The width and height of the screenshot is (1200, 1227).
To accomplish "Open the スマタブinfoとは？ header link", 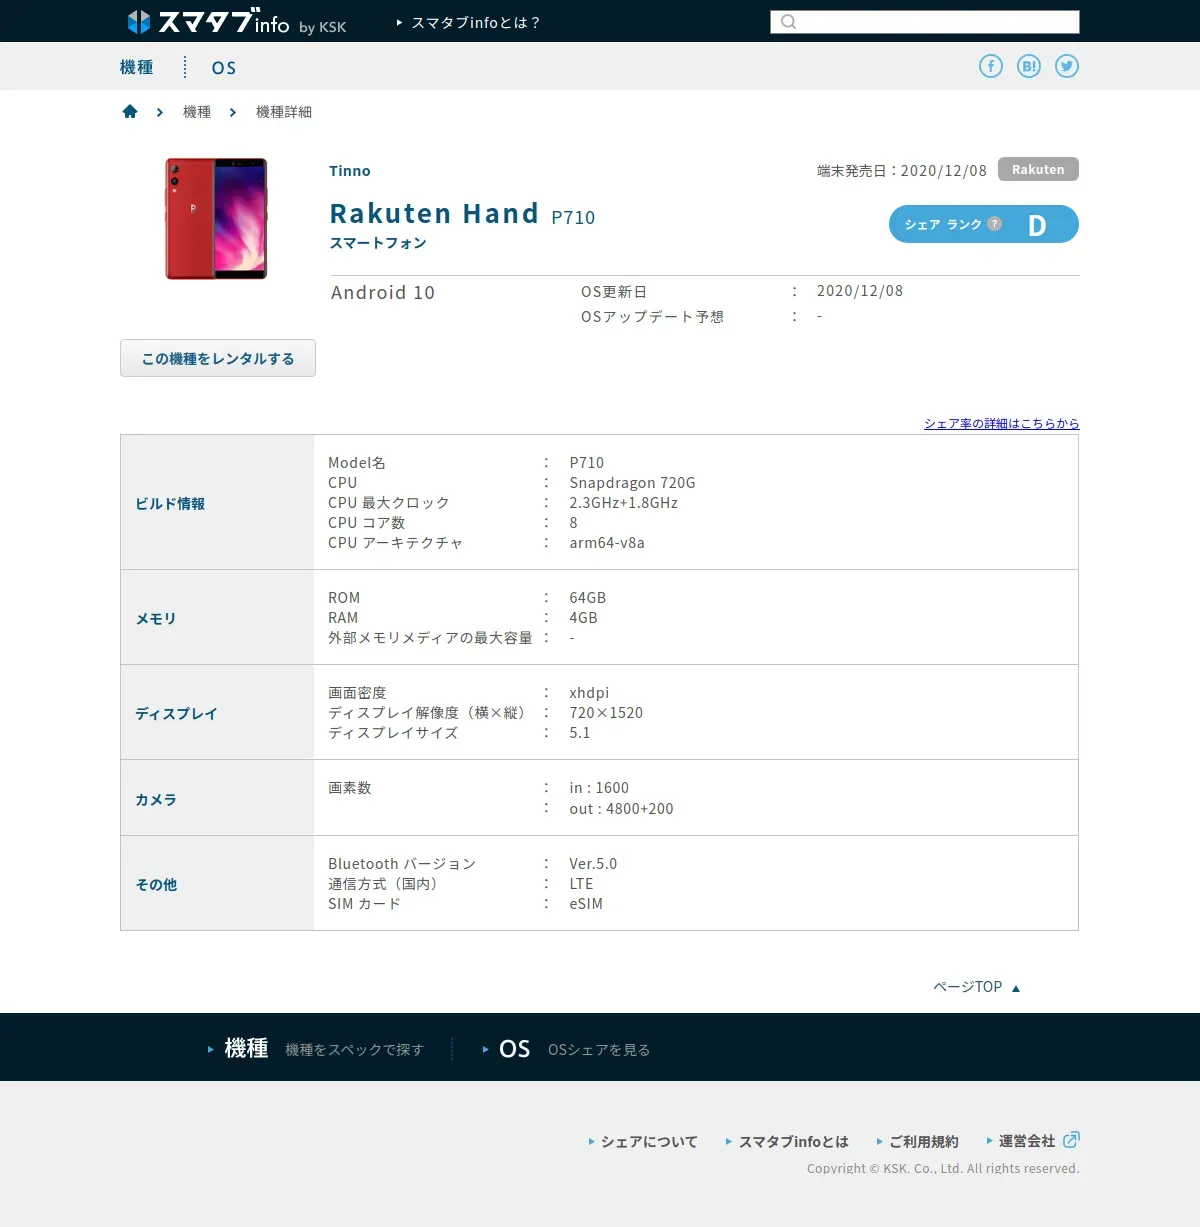I will point(469,22).
